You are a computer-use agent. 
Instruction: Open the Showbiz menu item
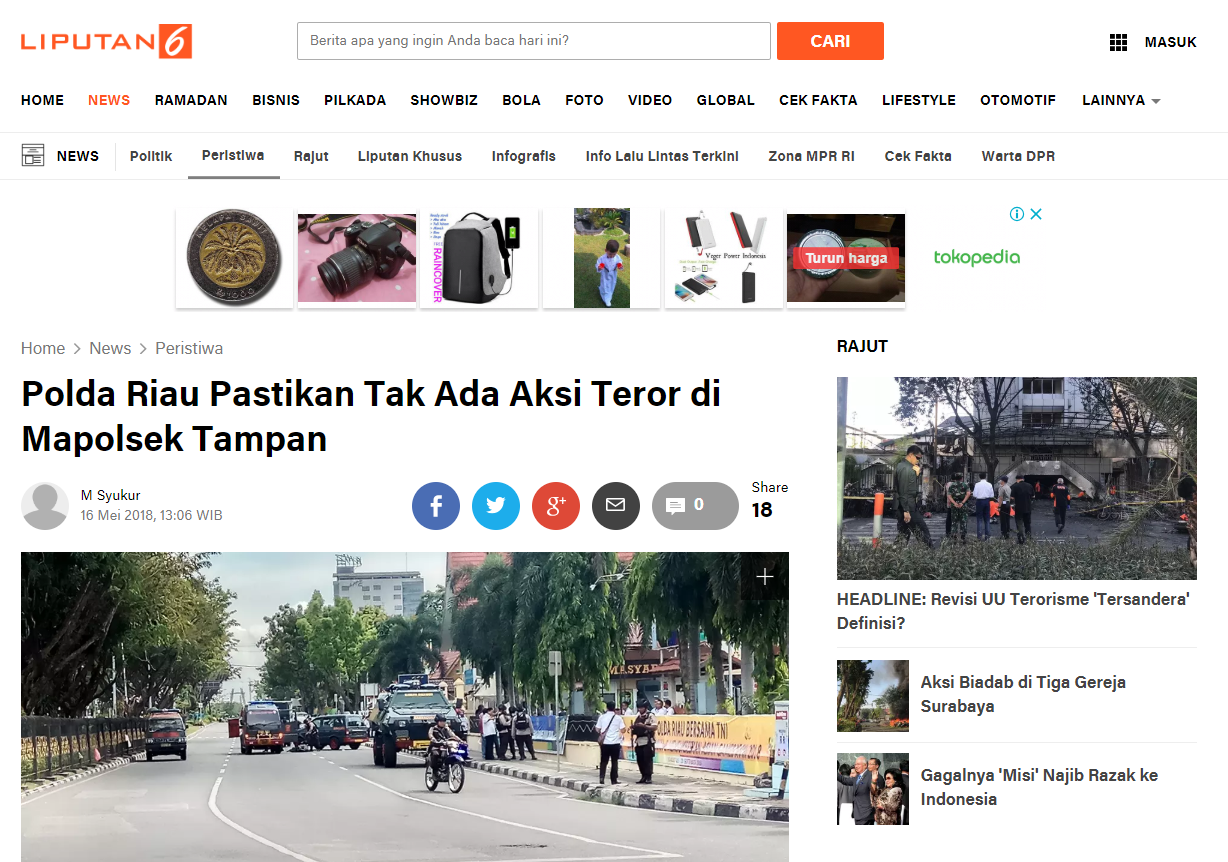coord(444,100)
